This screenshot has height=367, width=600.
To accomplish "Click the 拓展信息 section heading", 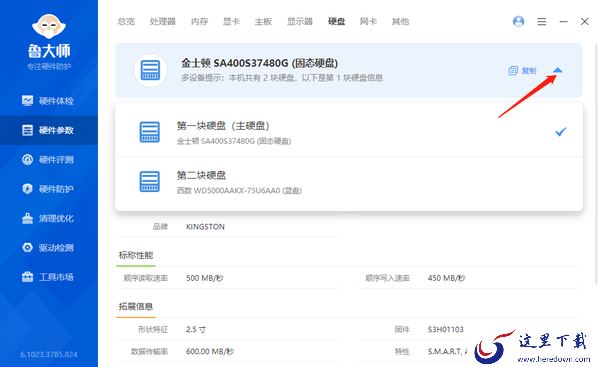I will [x=136, y=307].
